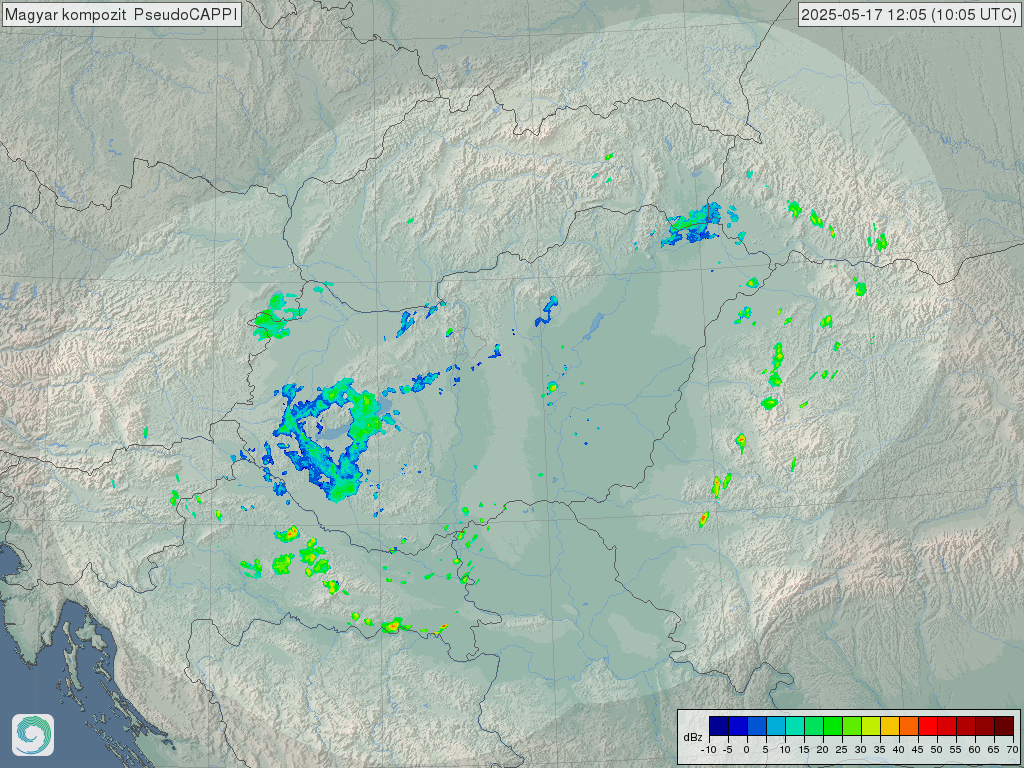This screenshot has width=1024, height=768.
Task: Click the -10 value on legend scale
Action: click(x=709, y=750)
